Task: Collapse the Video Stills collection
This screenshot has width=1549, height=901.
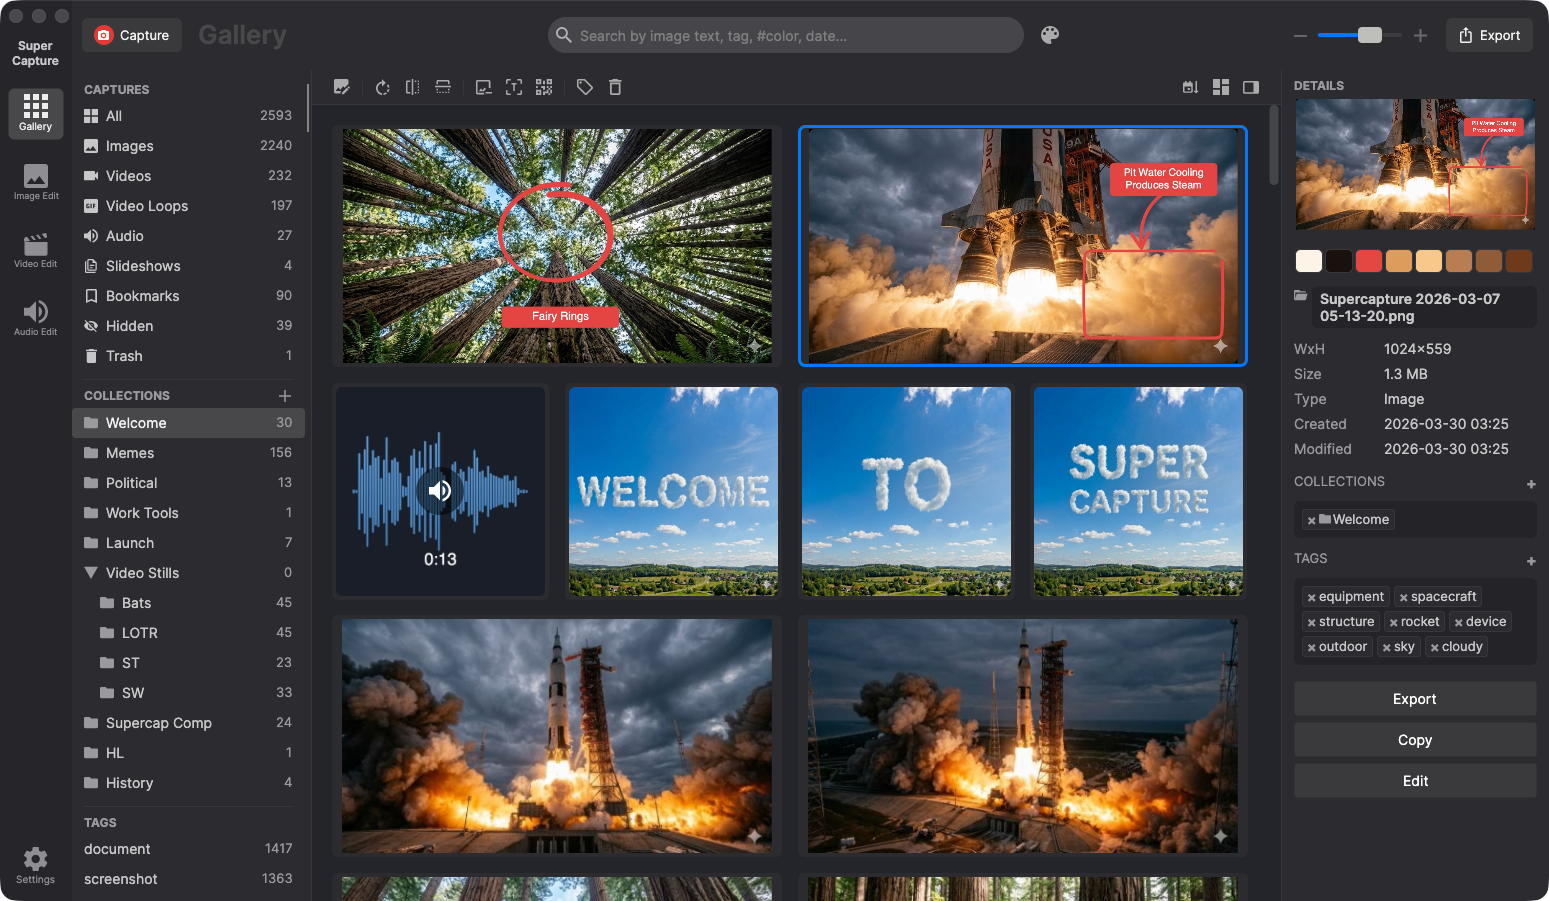Action: [x=89, y=572]
